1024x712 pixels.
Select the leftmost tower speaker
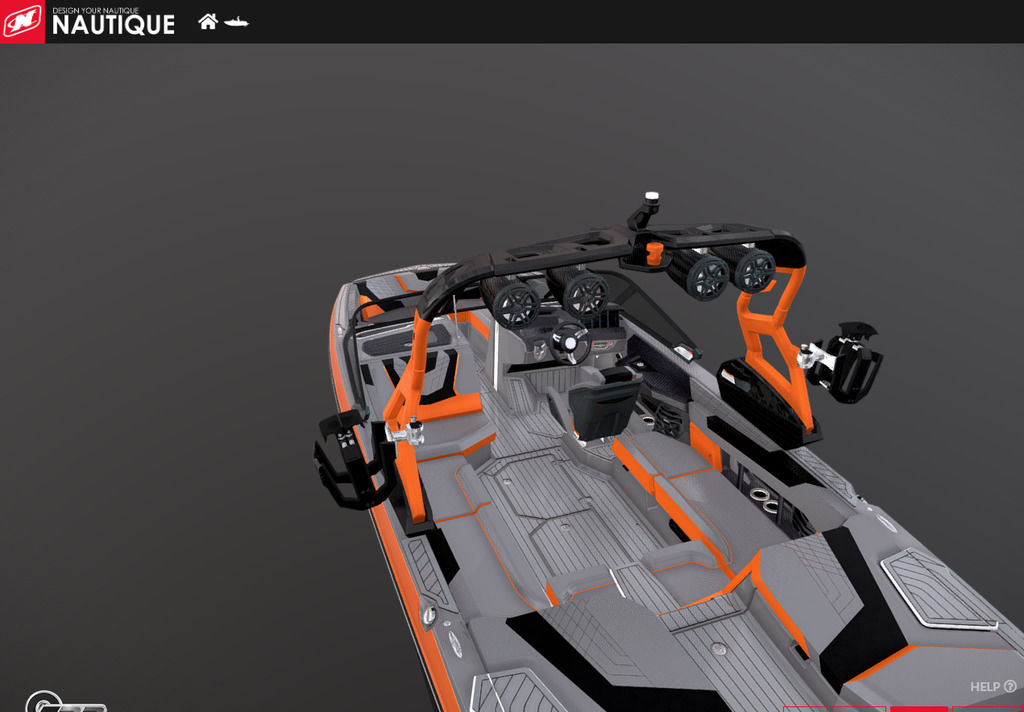(x=514, y=303)
